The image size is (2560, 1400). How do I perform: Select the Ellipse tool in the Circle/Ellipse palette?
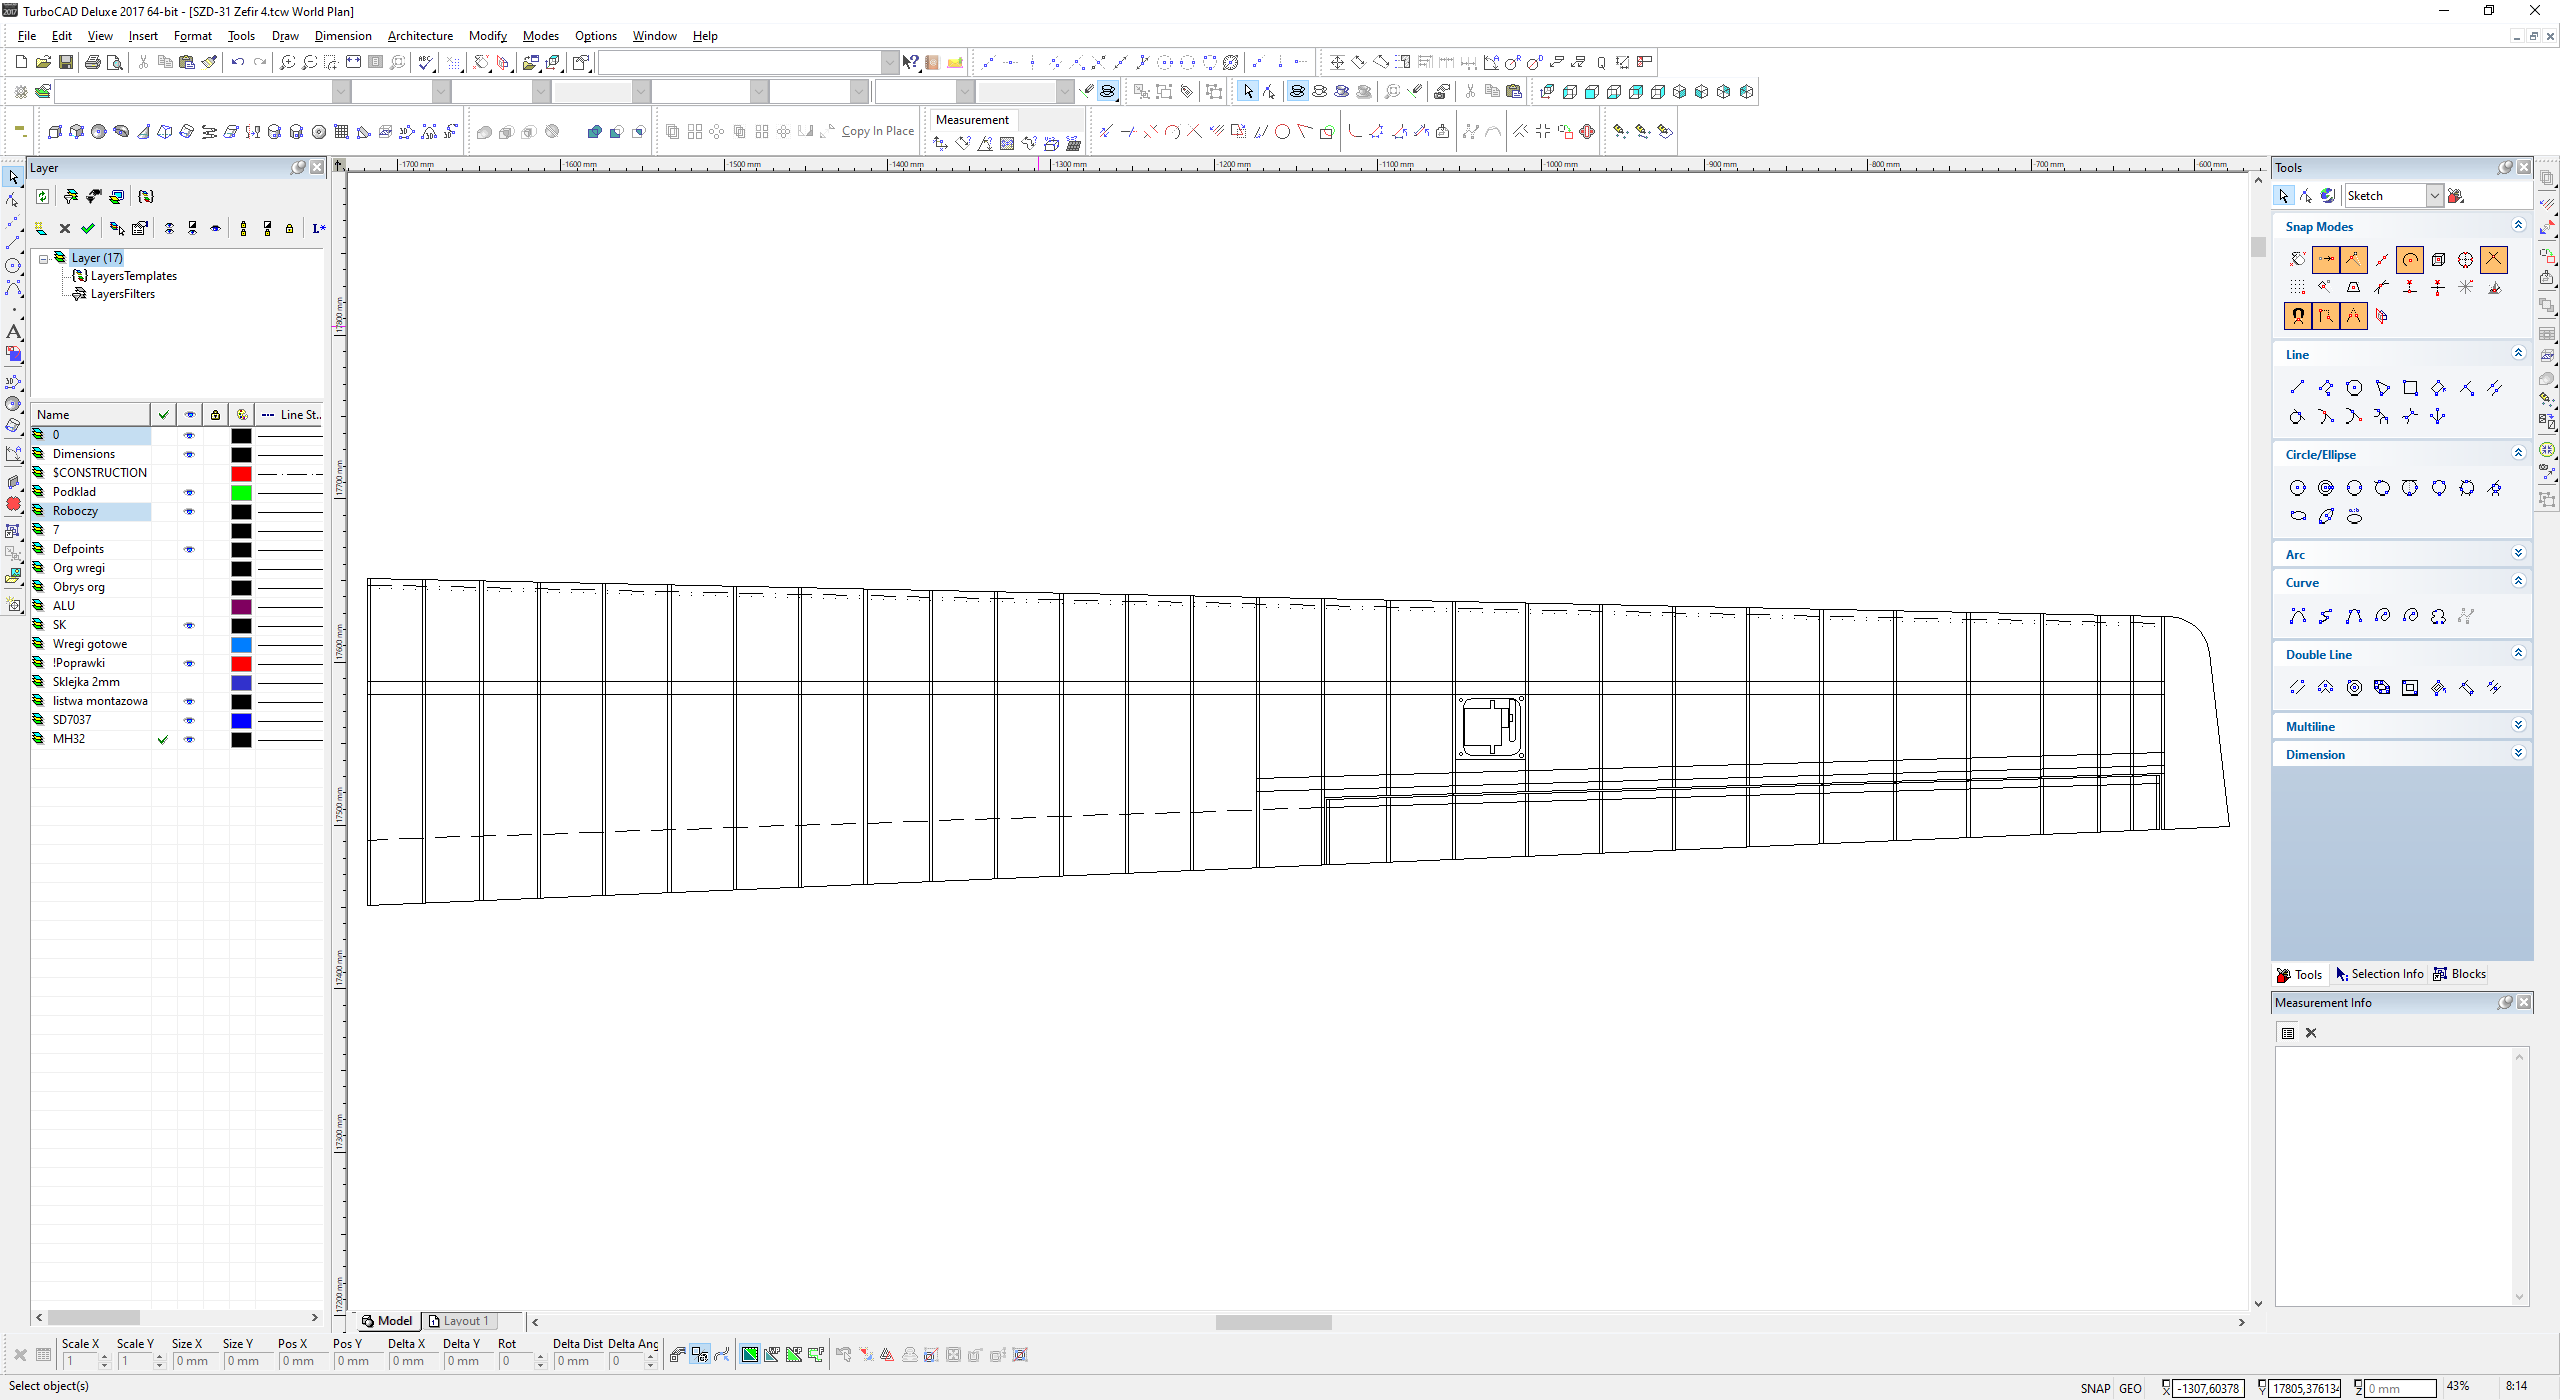coord(2298,516)
